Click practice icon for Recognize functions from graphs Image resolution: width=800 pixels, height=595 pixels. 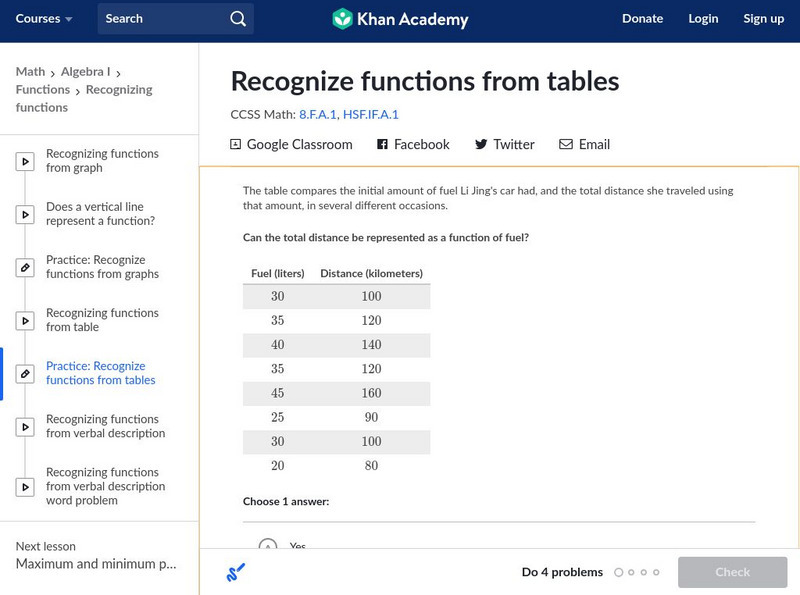(25, 267)
